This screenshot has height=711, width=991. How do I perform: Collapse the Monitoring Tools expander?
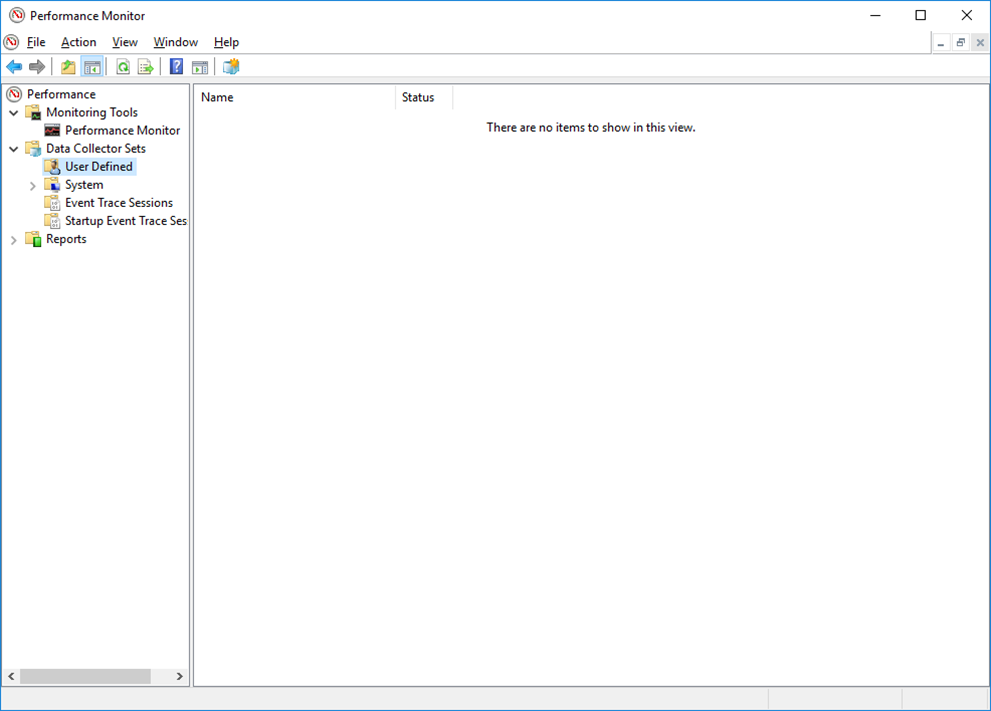[x=14, y=113]
